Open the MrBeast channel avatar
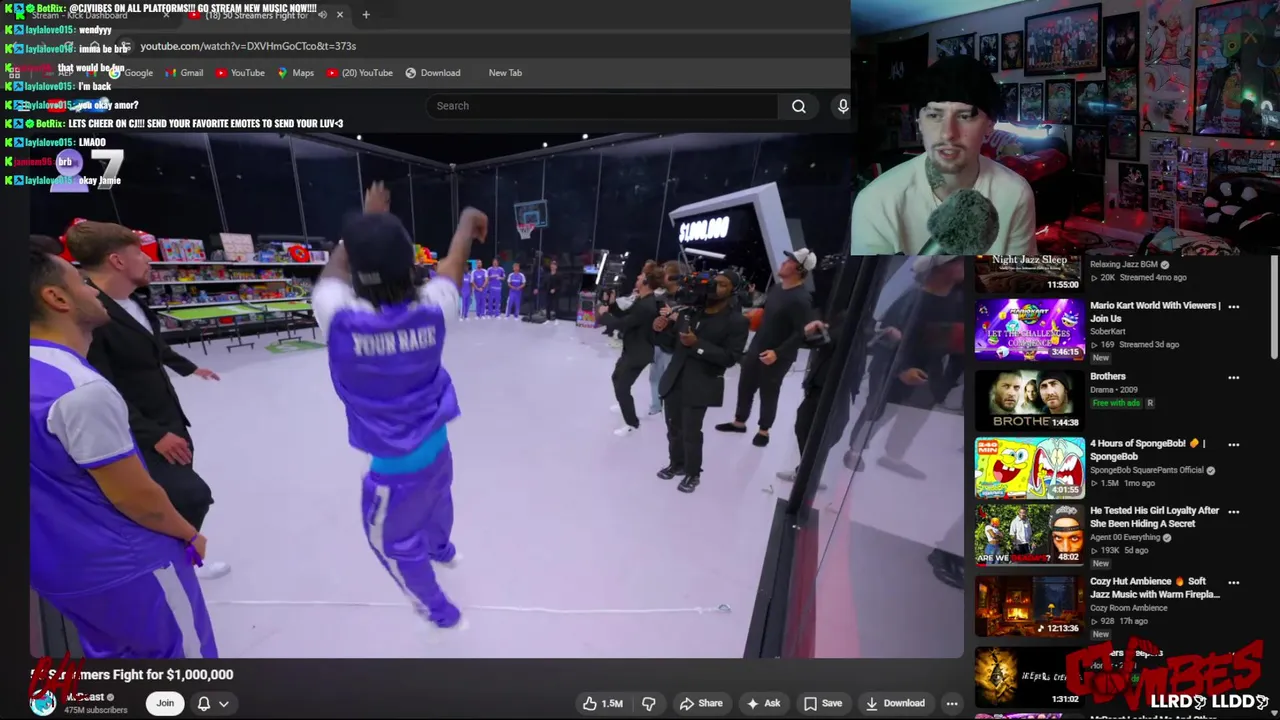Viewport: 1280px width, 720px height. point(42,702)
